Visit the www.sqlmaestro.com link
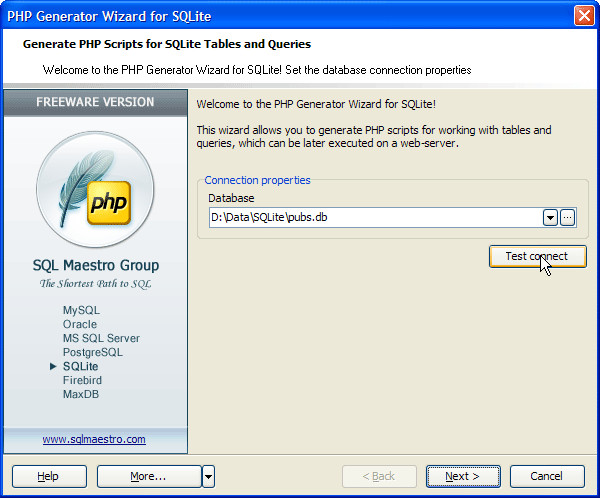600x498 pixels. (x=94, y=439)
